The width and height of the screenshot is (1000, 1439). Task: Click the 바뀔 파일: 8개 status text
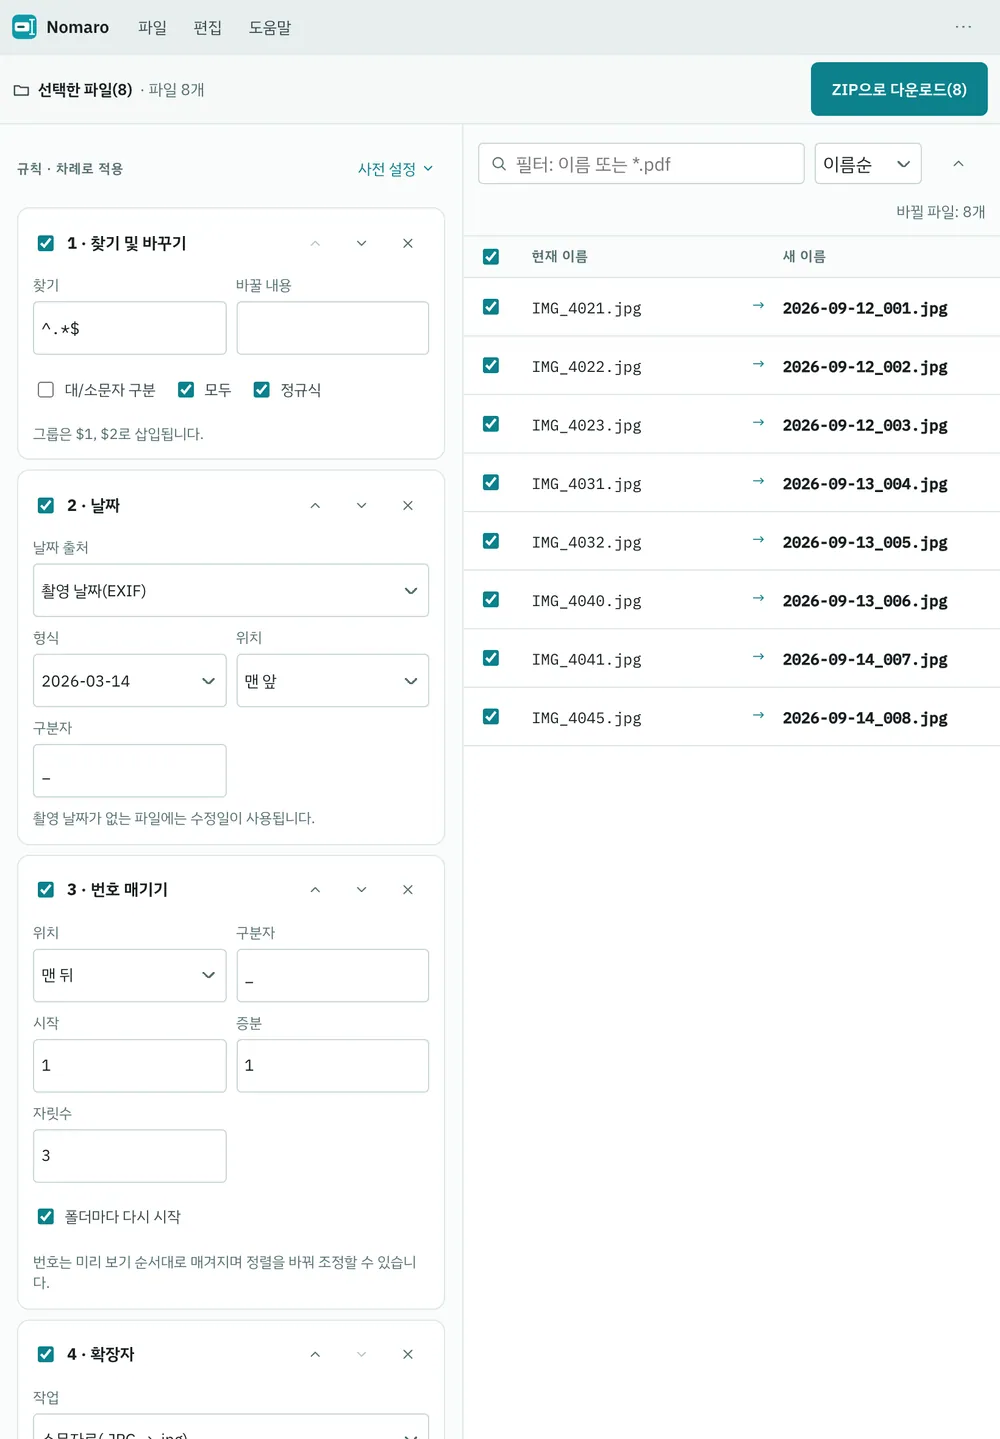(941, 211)
